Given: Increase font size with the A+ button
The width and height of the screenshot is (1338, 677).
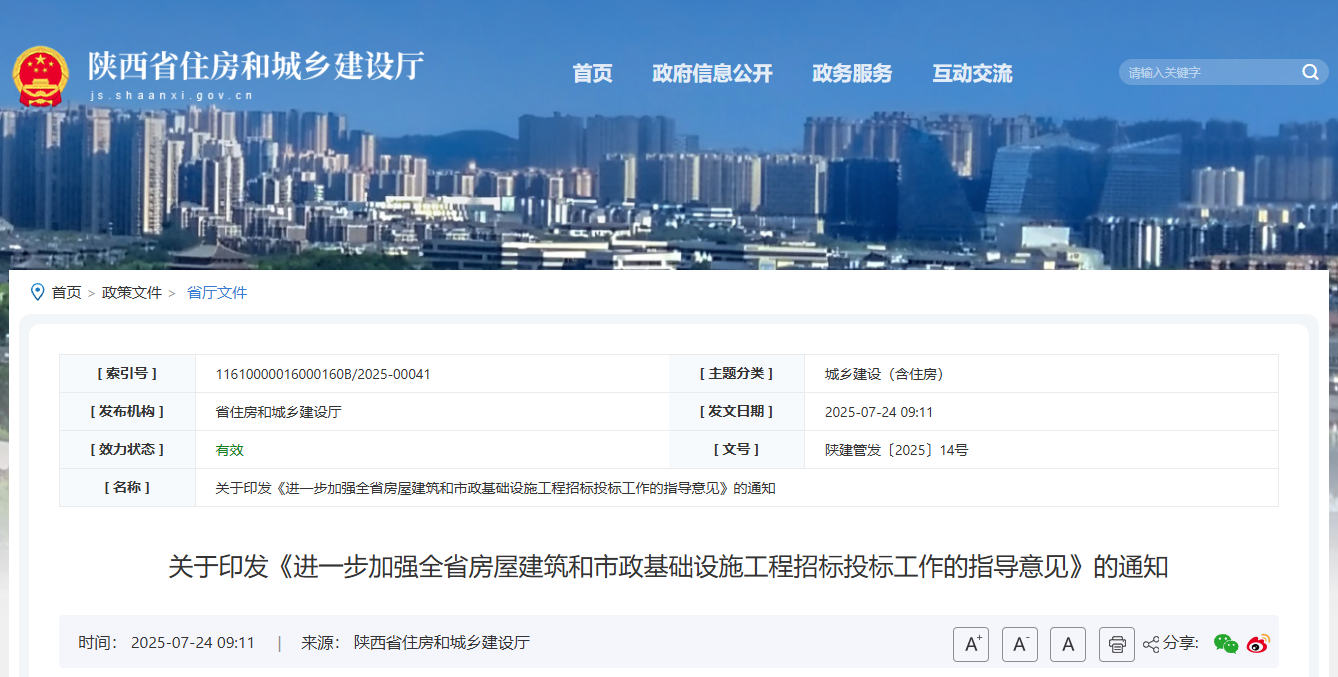Looking at the screenshot, I should click(x=972, y=644).
